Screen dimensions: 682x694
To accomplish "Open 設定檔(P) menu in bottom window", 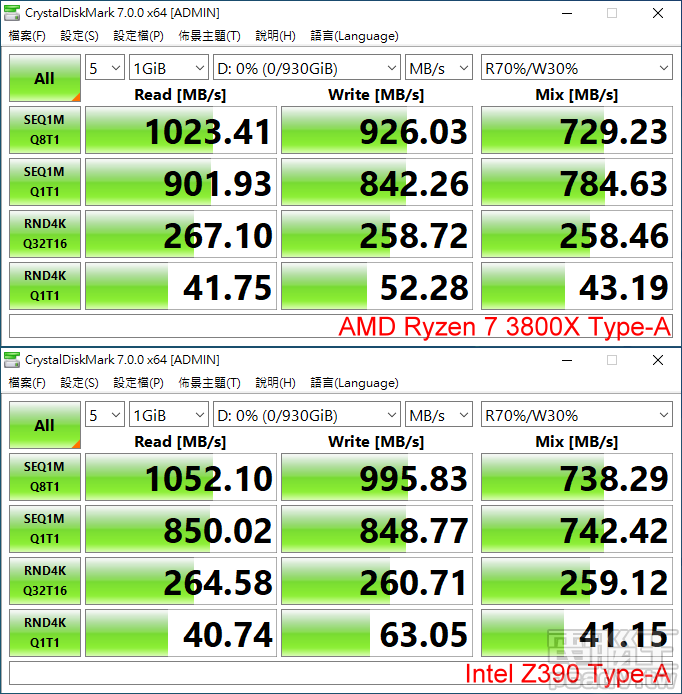I will coord(139,383).
